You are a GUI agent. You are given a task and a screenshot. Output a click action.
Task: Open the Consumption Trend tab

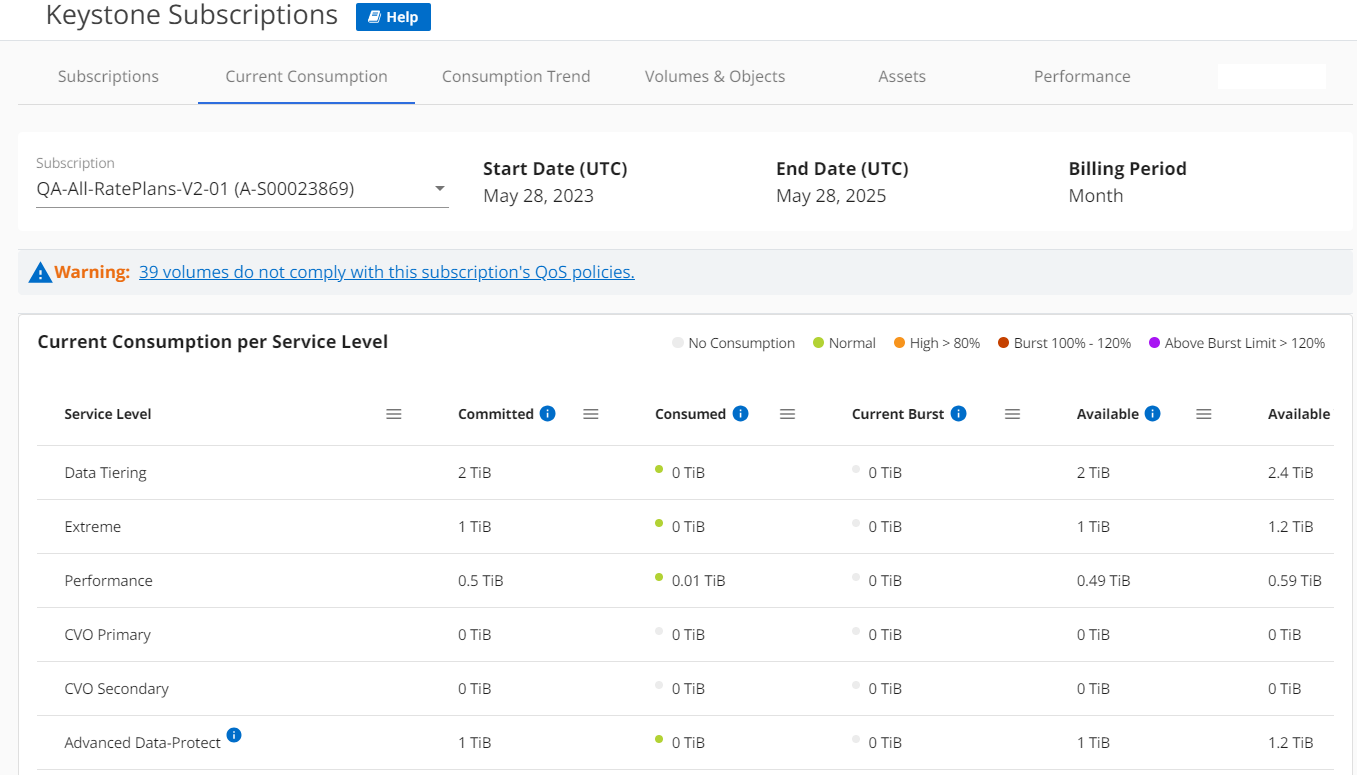[x=516, y=77]
